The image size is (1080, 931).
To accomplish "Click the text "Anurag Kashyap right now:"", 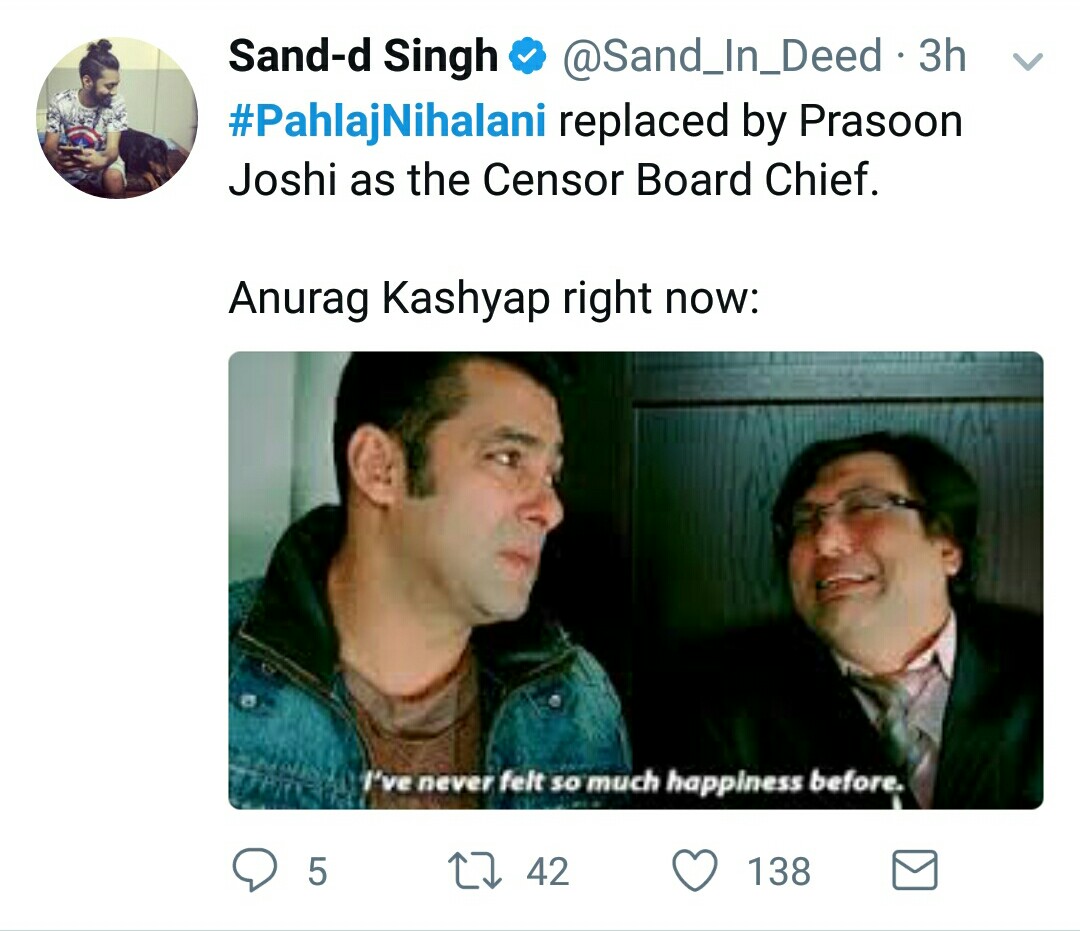I will [493, 298].
